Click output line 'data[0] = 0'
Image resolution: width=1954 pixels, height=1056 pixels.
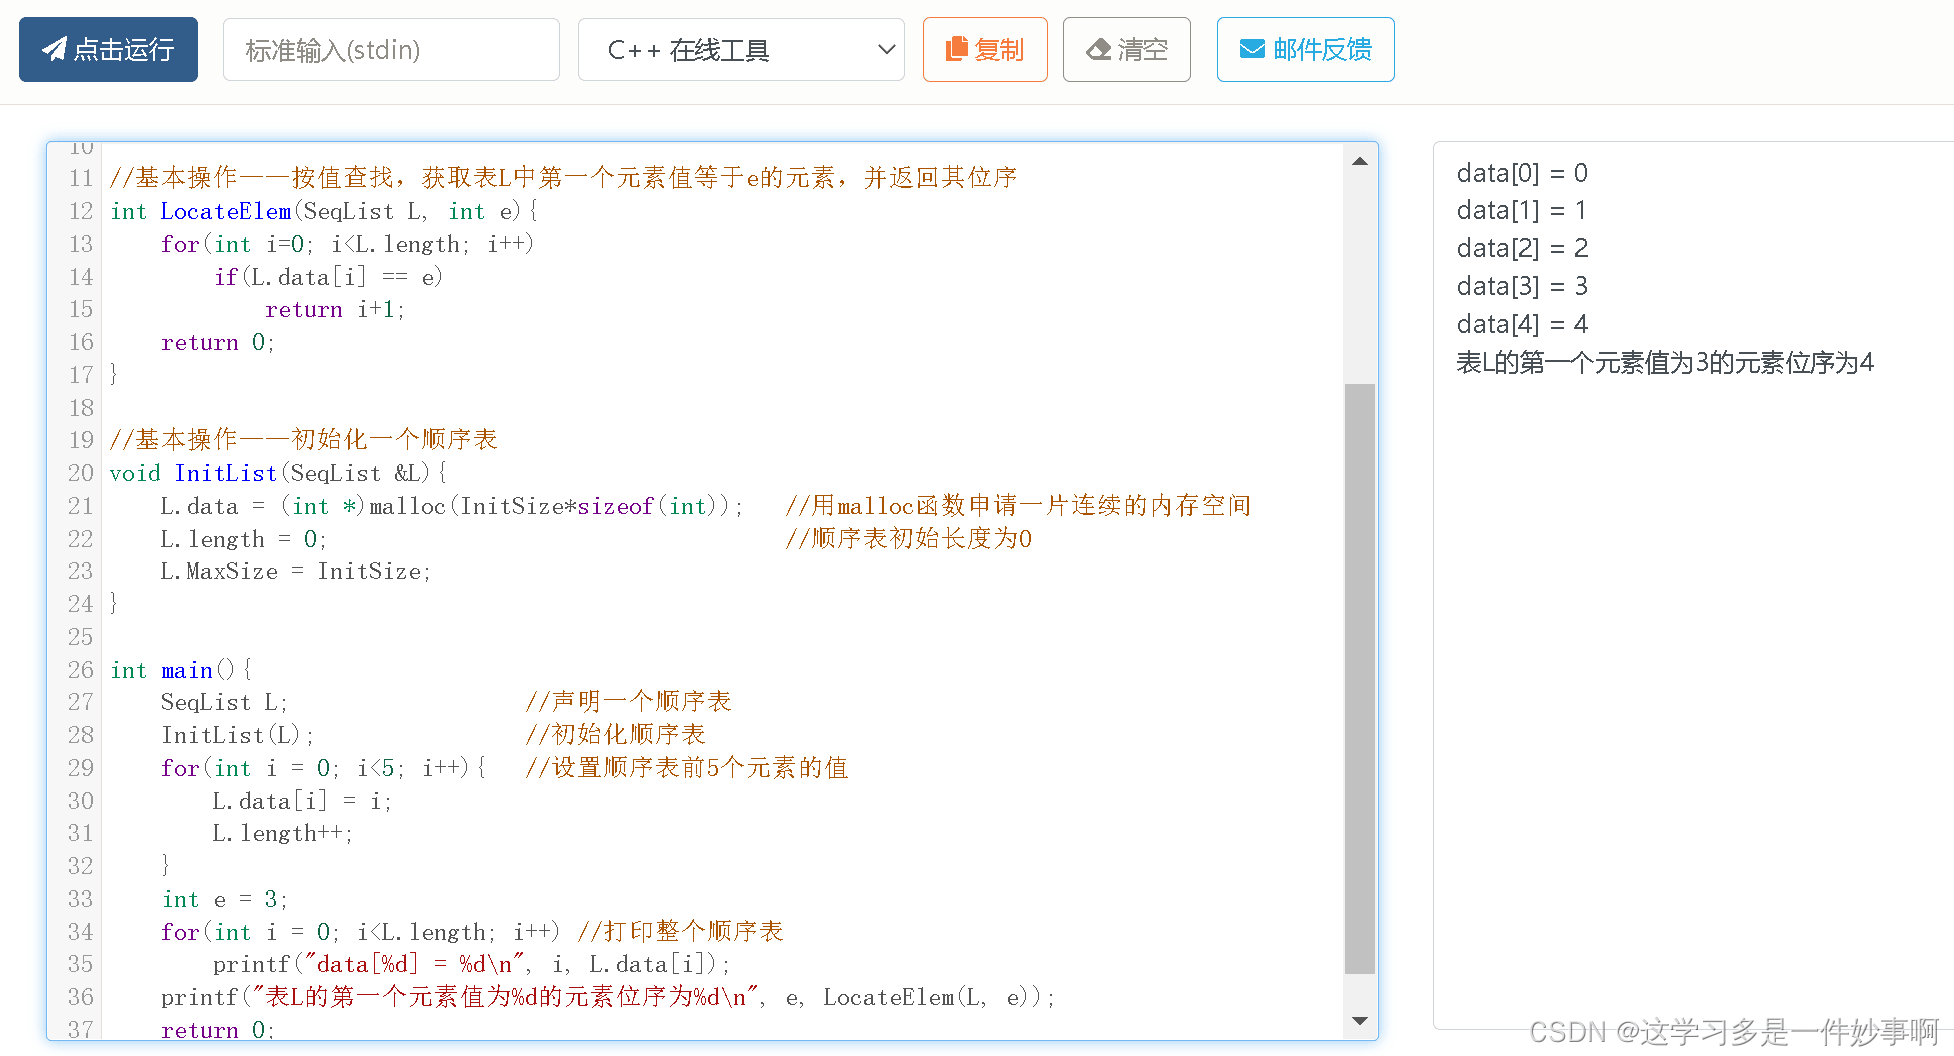coord(1522,173)
